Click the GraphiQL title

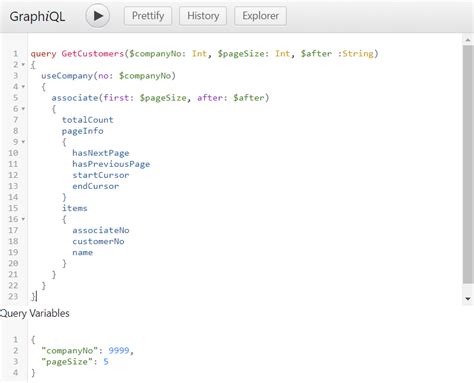(37, 16)
